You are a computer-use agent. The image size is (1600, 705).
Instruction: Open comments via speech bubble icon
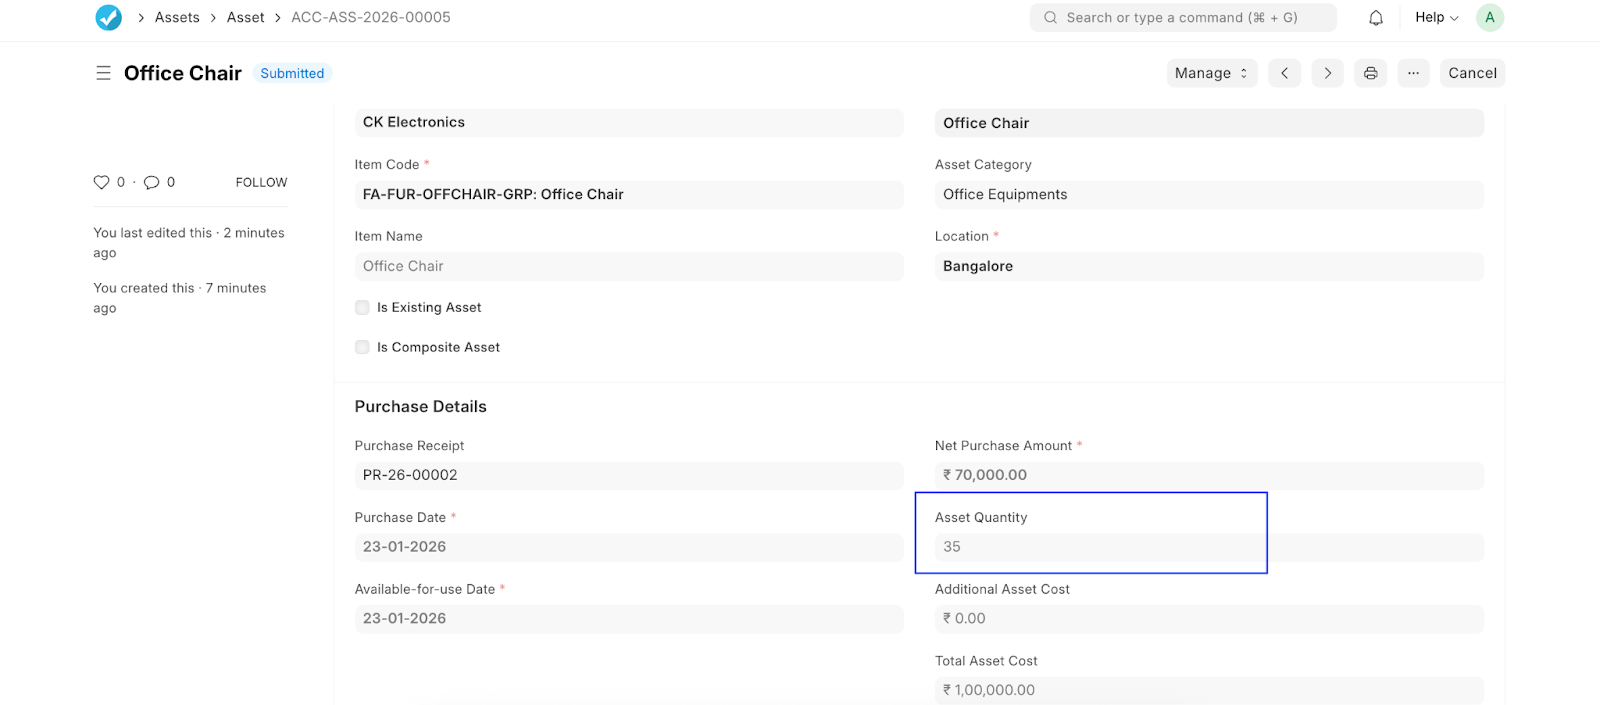click(152, 182)
